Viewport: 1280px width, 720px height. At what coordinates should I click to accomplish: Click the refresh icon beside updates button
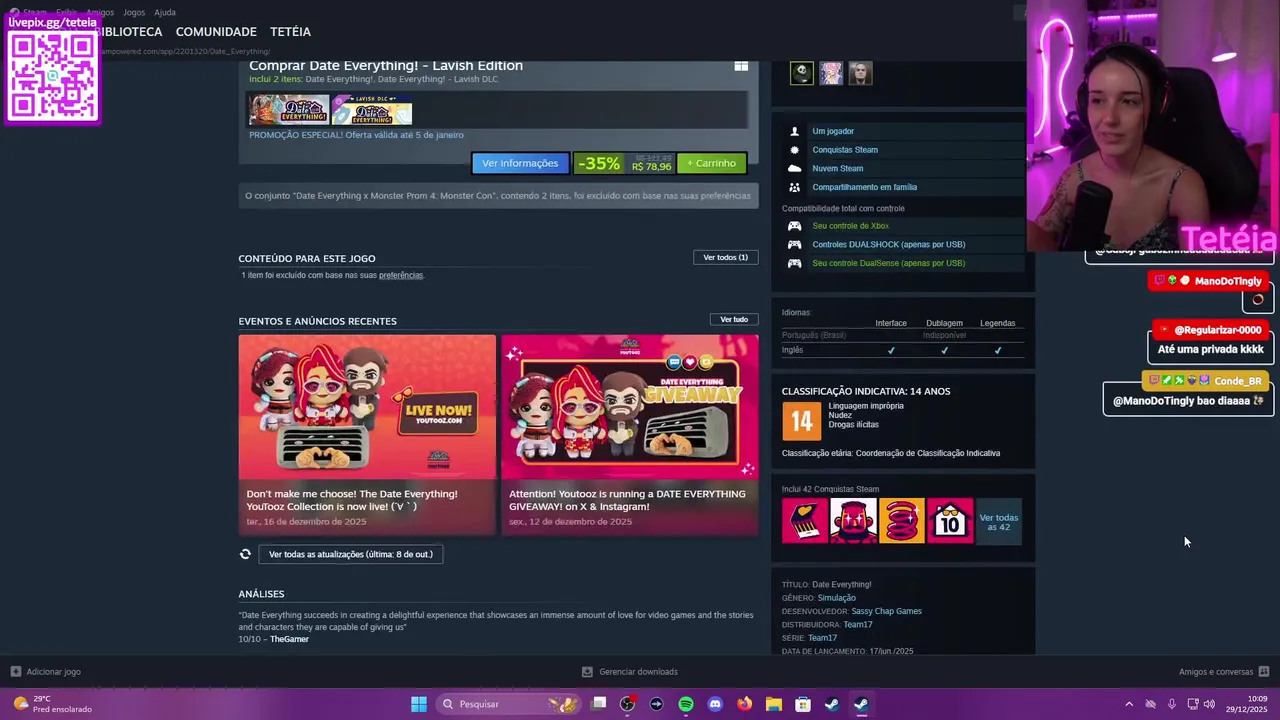(245, 554)
